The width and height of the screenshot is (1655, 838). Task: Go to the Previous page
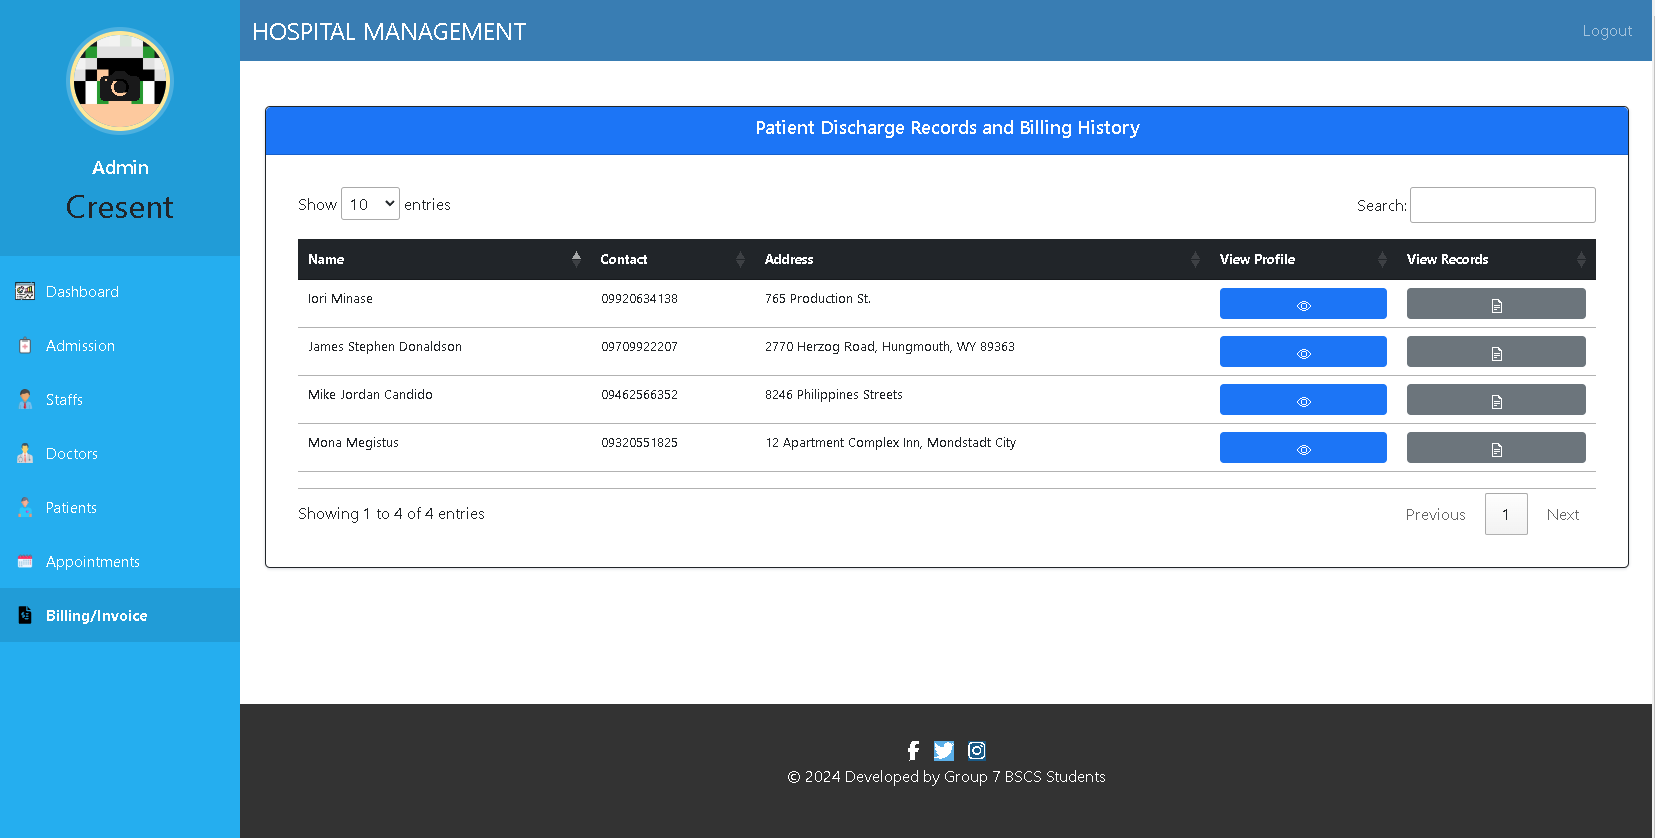tap(1435, 514)
